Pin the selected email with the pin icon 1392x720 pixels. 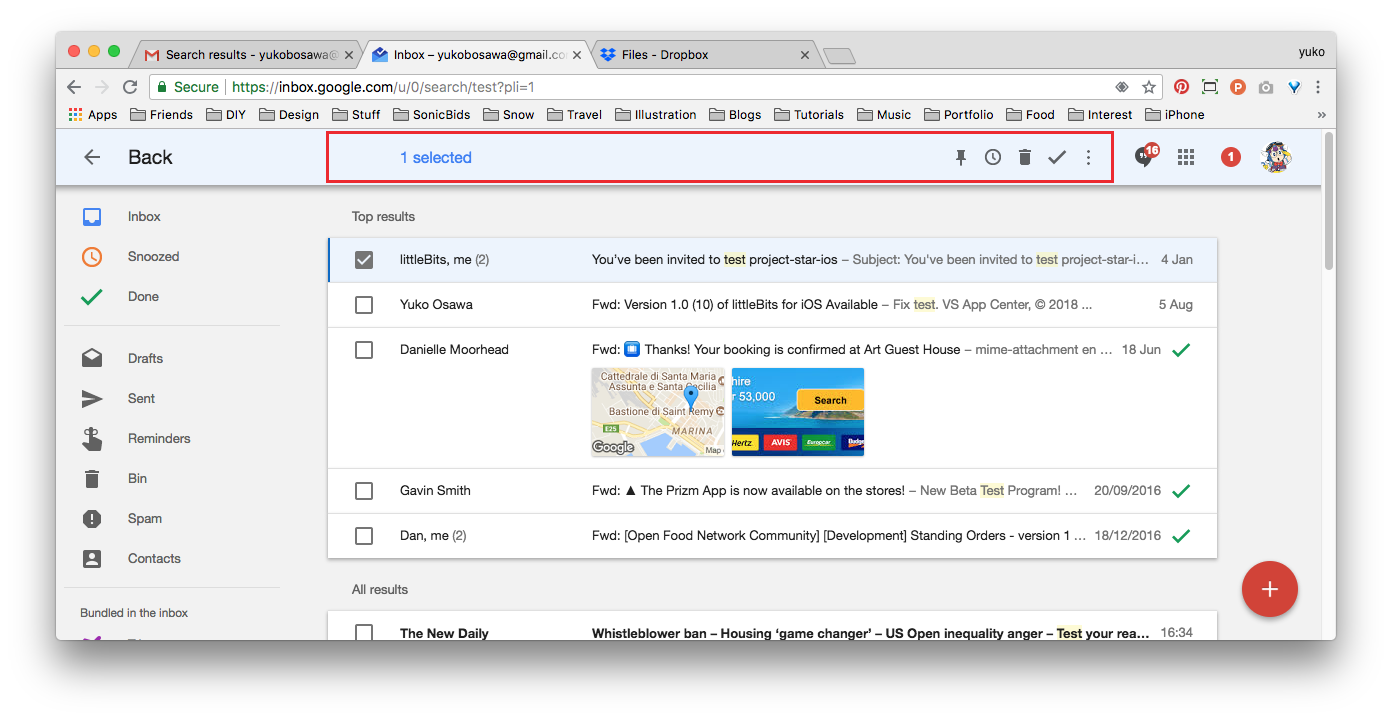pyautogui.click(x=961, y=157)
